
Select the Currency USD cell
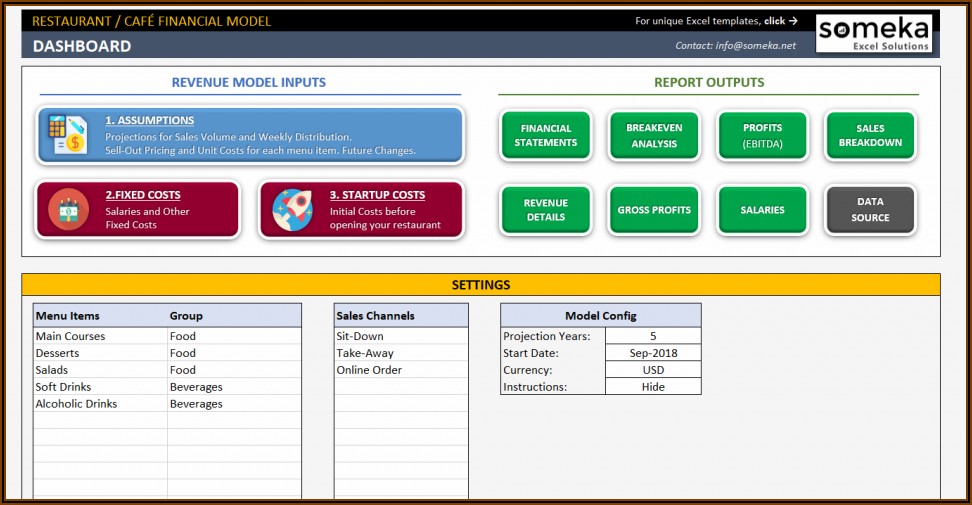tap(653, 370)
